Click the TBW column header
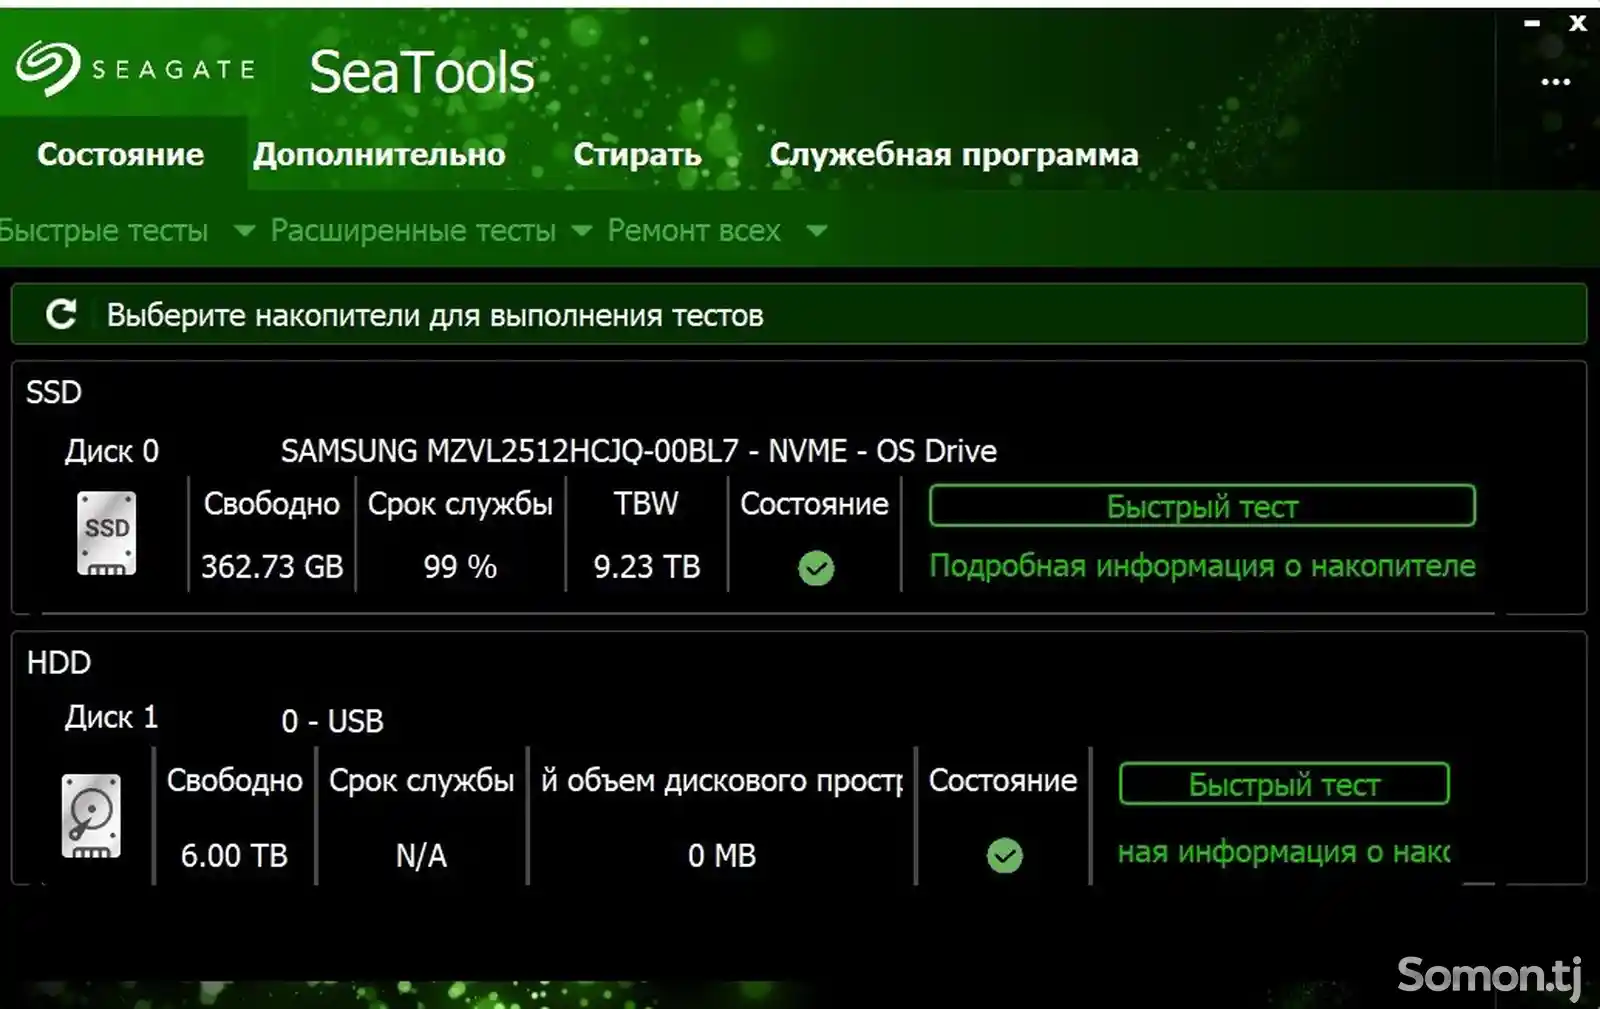Screen dimensions: 1600x1009 647,503
